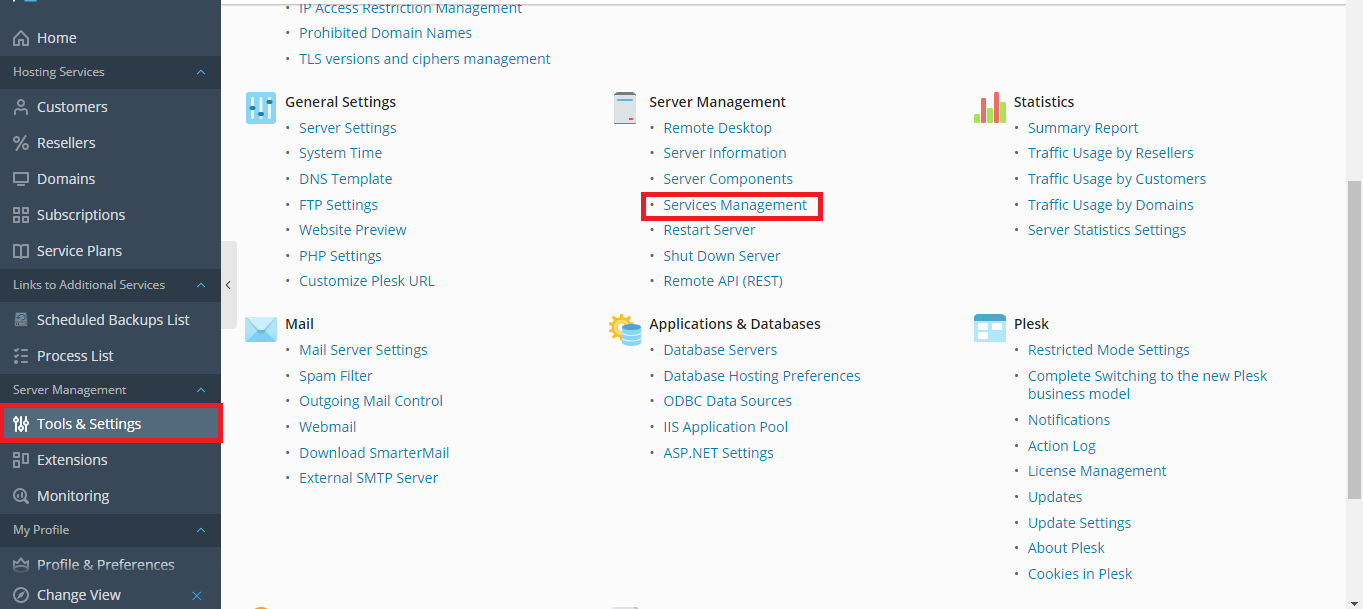This screenshot has height=609, width=1363.
Task: Open the PHP Settings link
Action: pyautogui.click(x=340, y=256)
